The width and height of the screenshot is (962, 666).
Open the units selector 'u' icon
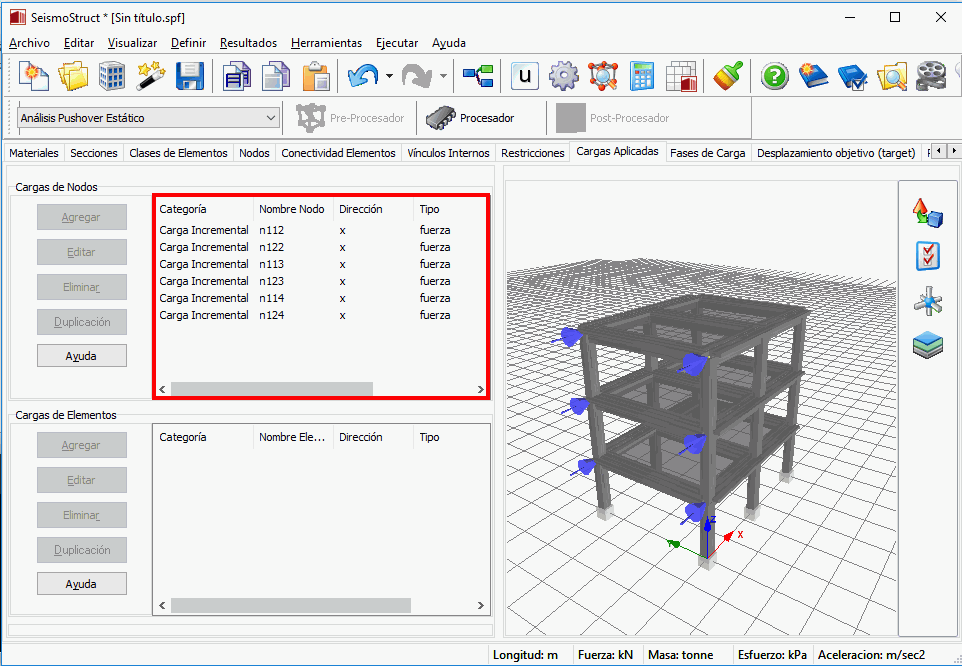(525, 76)
